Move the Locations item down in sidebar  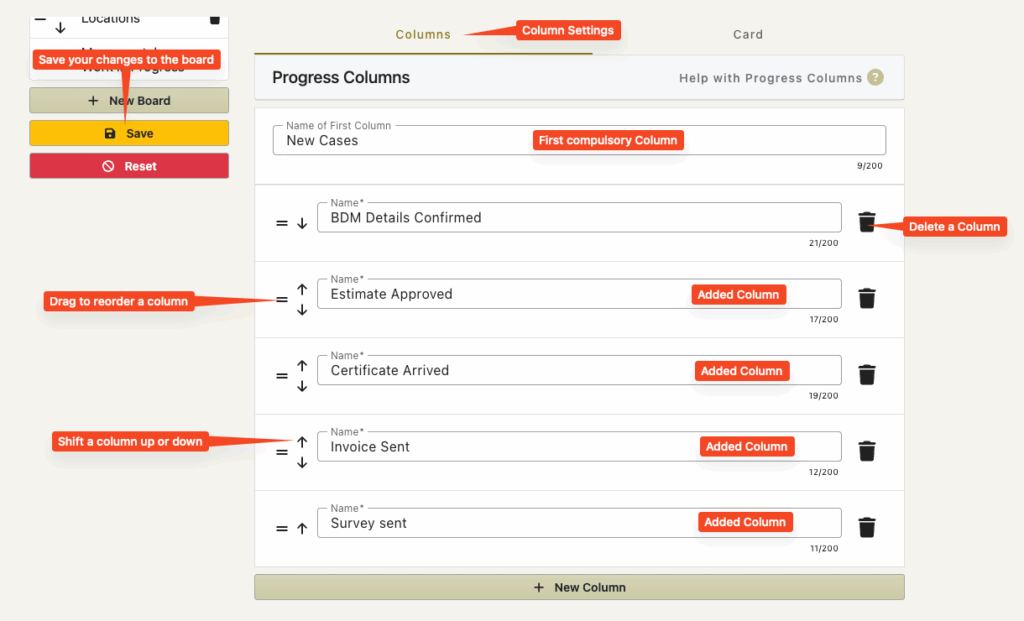click(x=60, y=28)
